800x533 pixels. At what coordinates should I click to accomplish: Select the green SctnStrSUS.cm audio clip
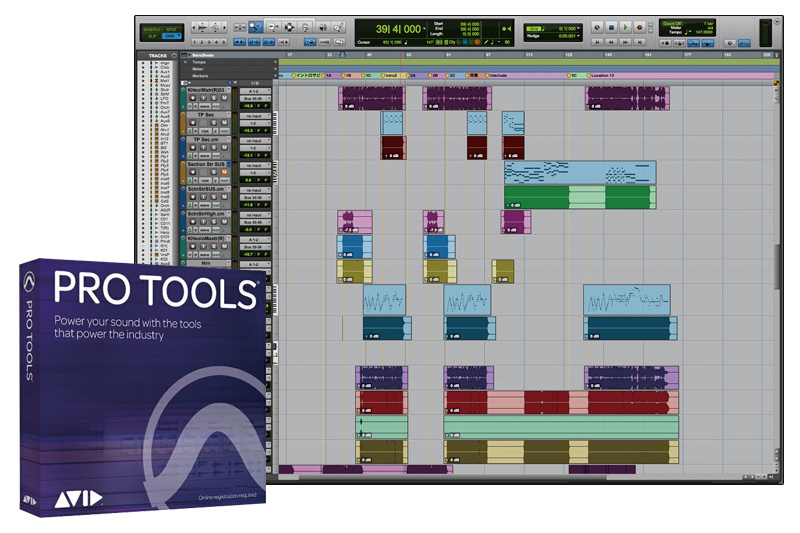(x=580, y=197)
